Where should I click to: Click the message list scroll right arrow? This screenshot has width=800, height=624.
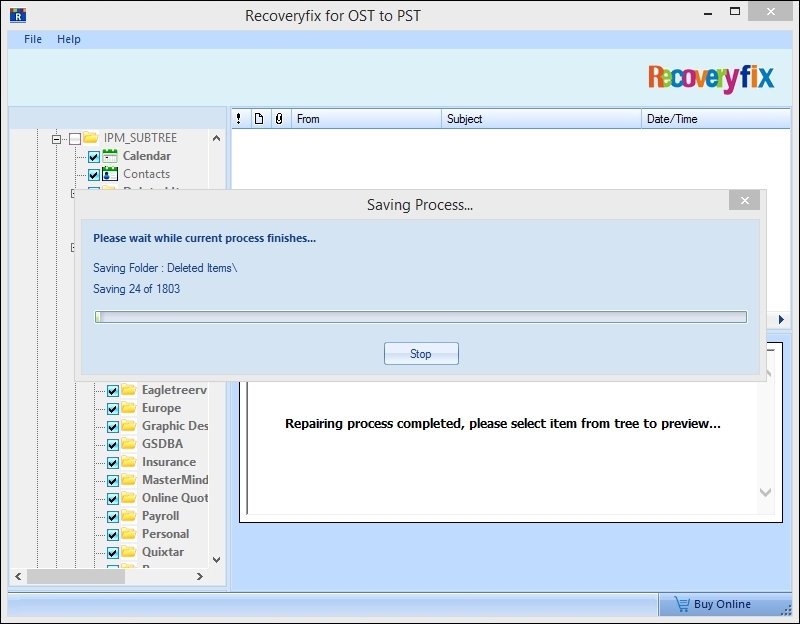click(781, 319)
